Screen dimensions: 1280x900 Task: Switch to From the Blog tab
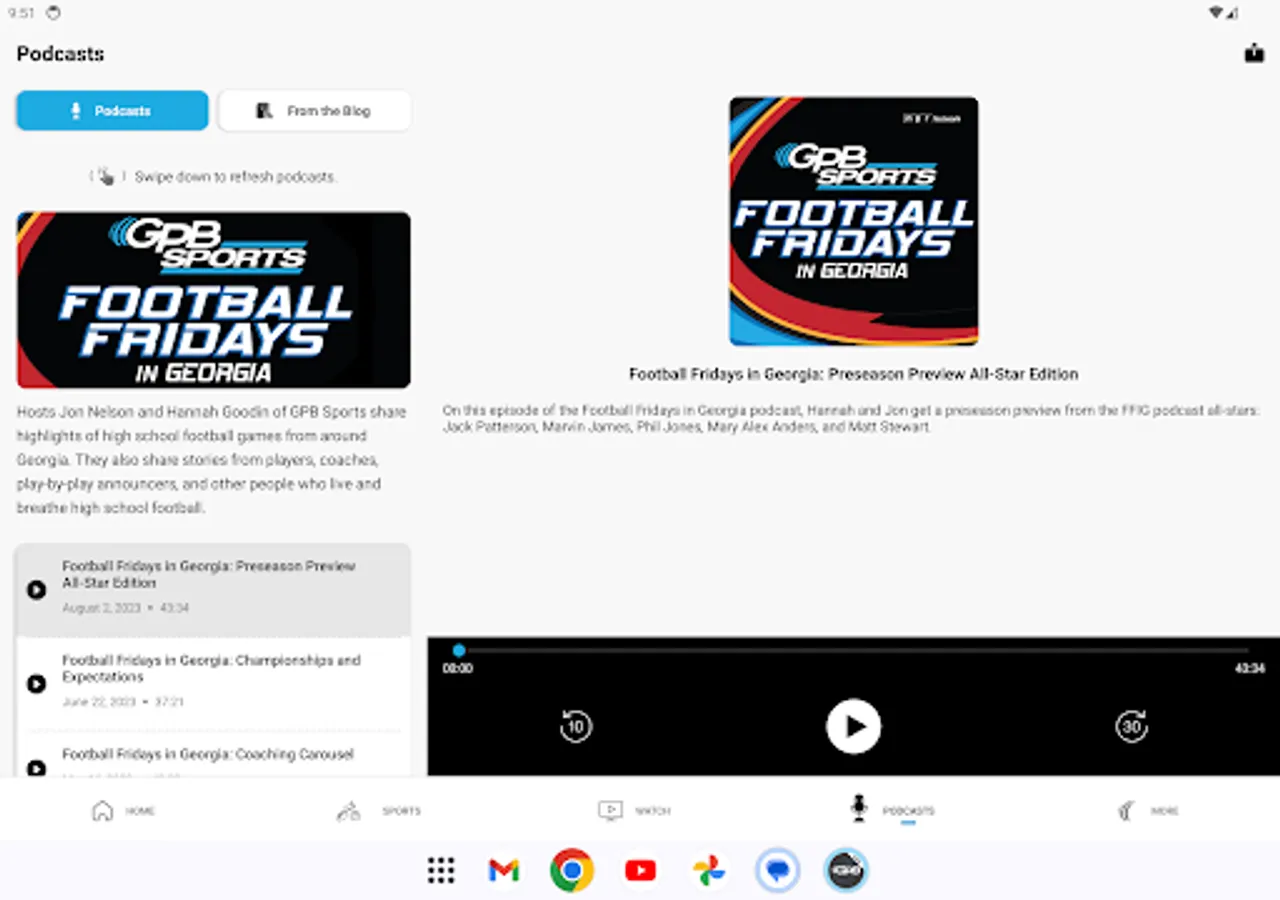point(314,111)
